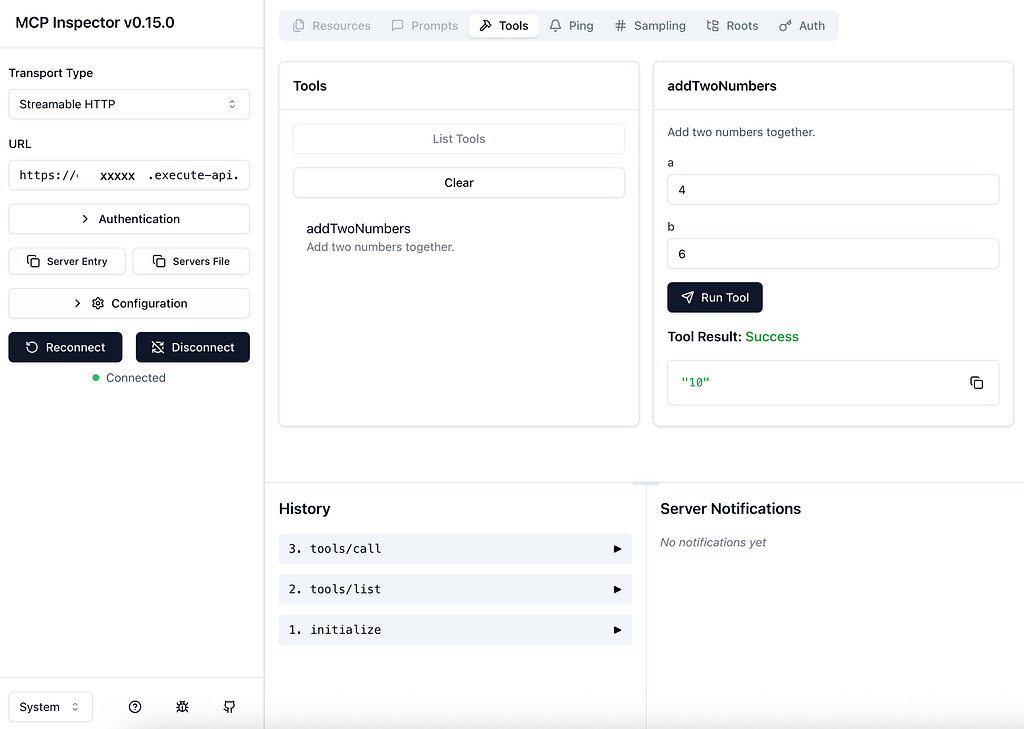Click the hammer icon in Tools tab

coord(485,25)
